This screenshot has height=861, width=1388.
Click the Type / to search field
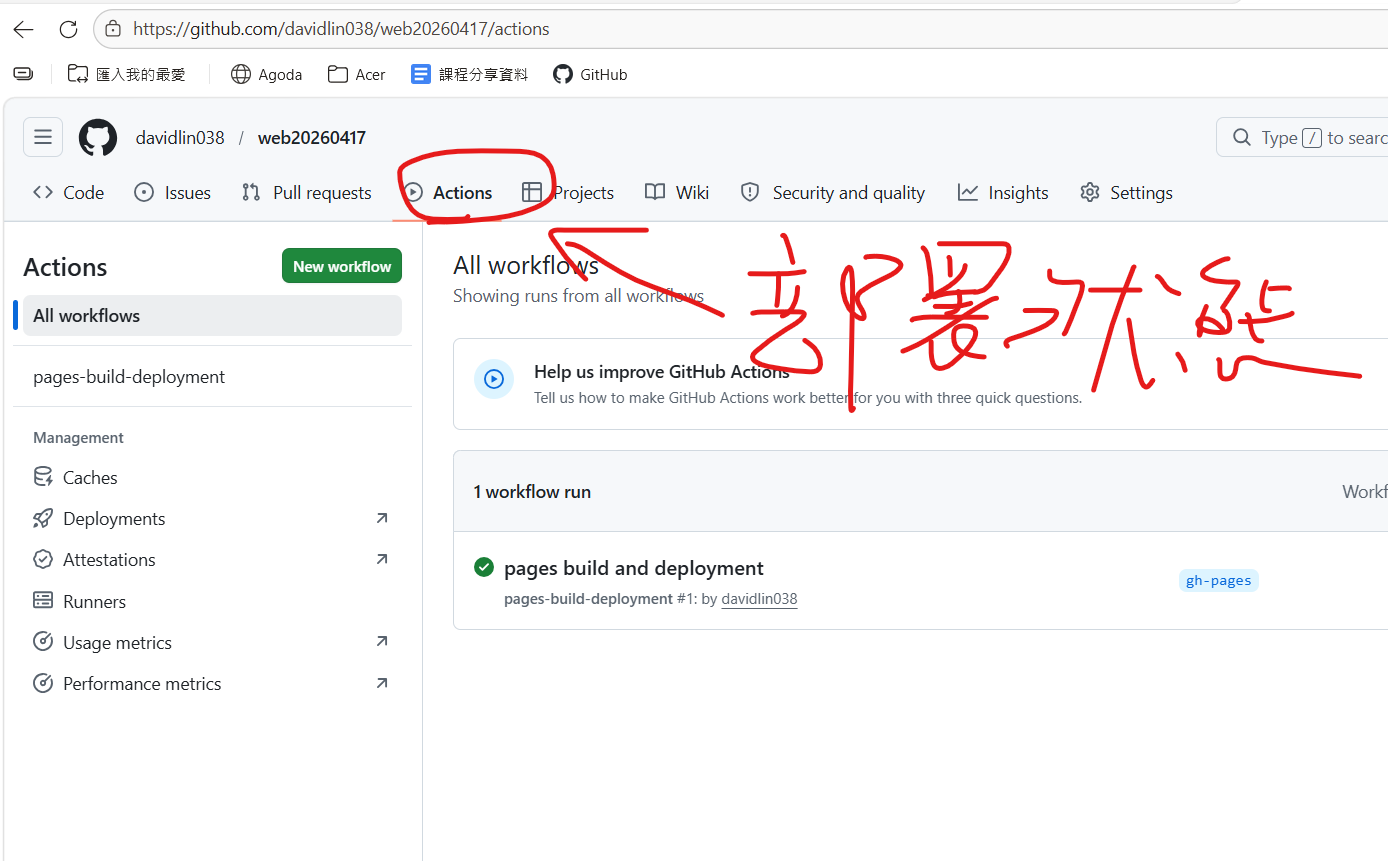click(1310, 138)
